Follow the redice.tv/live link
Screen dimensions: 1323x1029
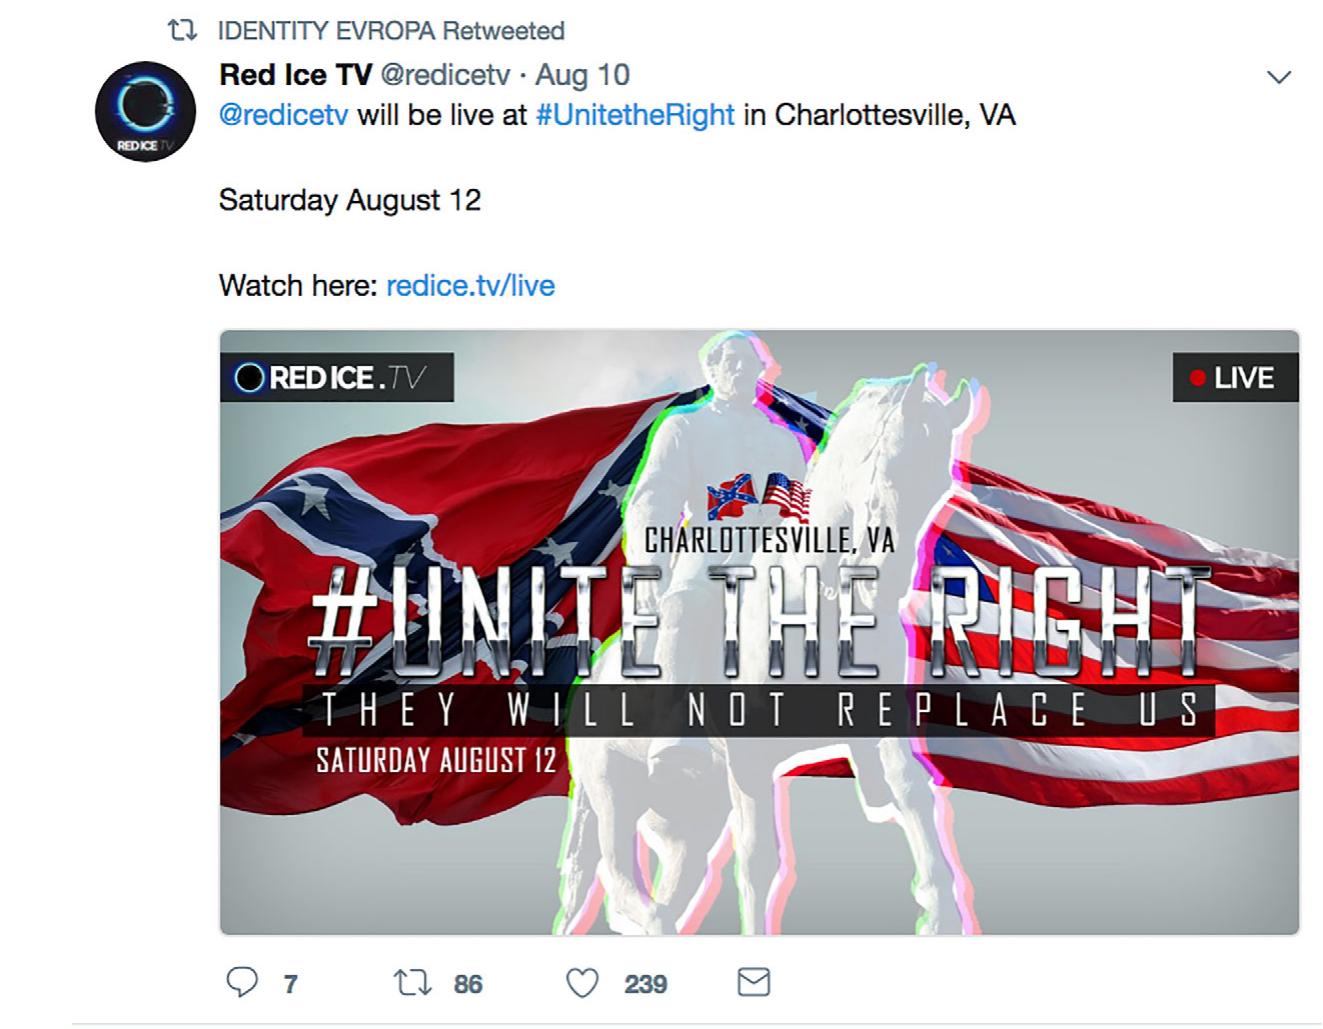(470, 286)
